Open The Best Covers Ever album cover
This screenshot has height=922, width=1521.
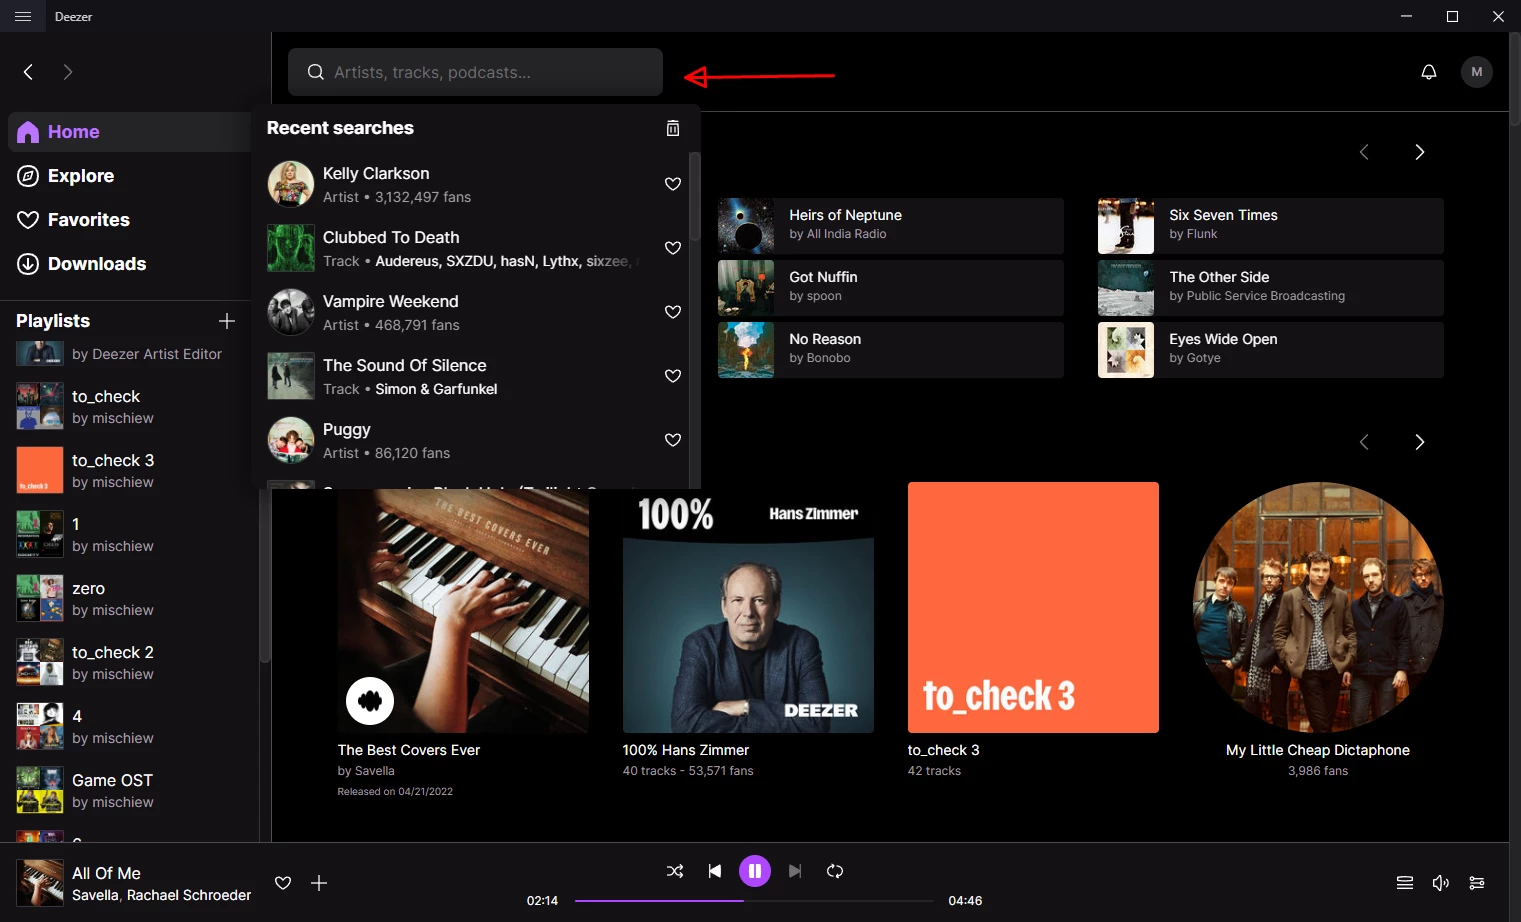coord(463,610)
